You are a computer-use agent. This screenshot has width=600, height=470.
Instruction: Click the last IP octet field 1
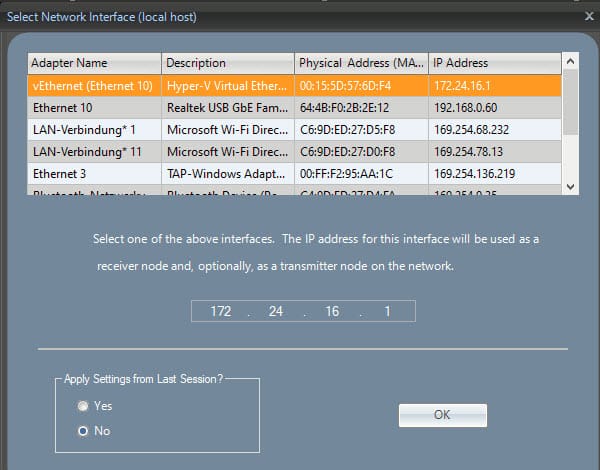(x=387, y=312)
